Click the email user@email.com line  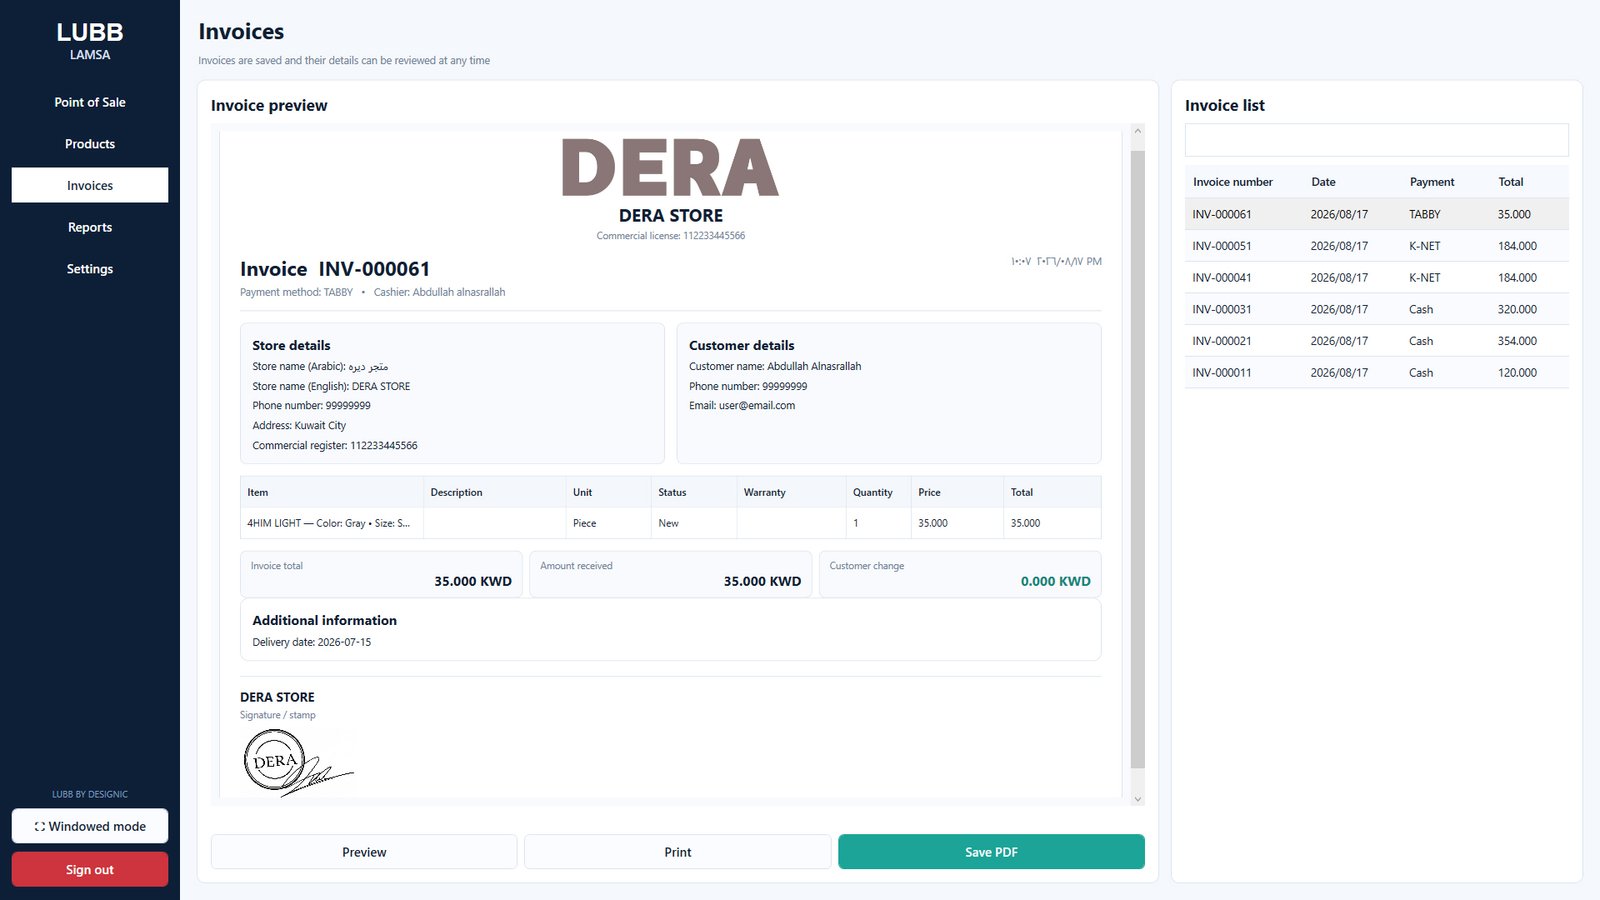coord(742,405)
